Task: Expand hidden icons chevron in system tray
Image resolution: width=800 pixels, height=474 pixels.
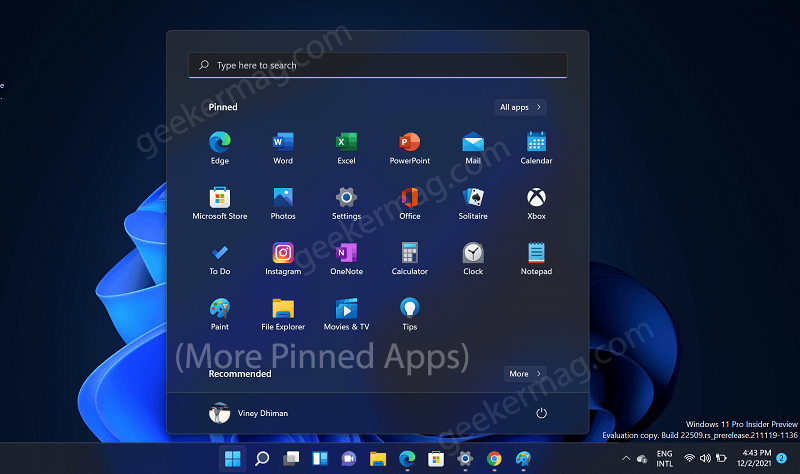Action: 626,458
